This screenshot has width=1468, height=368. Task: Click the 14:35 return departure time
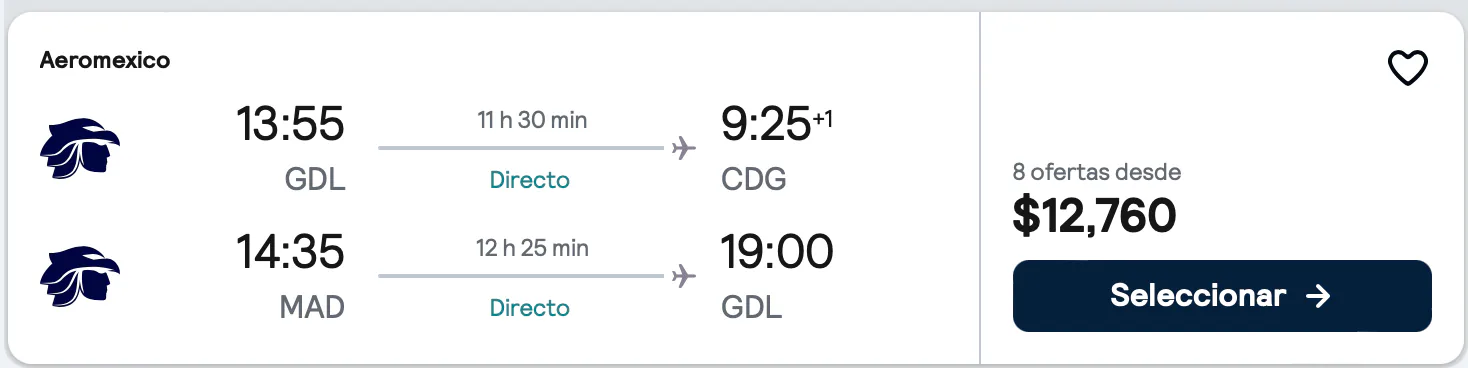point(290,252)
